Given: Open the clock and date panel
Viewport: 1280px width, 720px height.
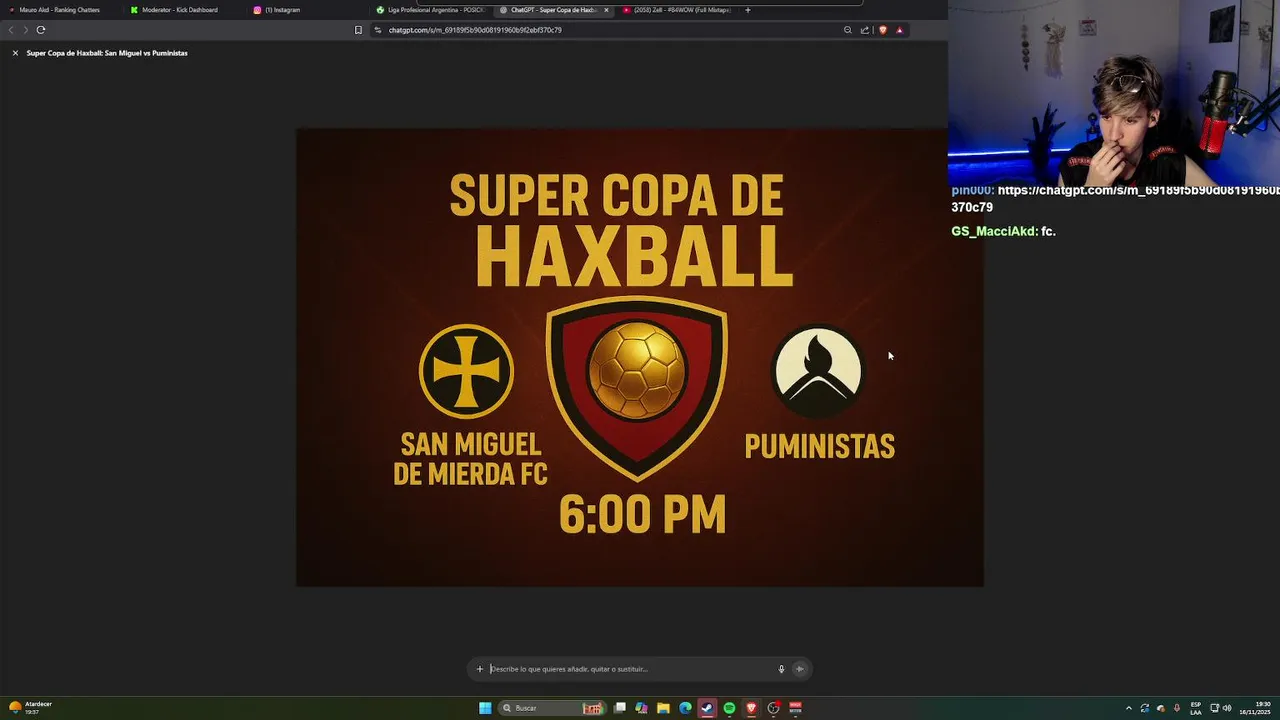Looking at the screenshot, I should (x=1256, y=708).
